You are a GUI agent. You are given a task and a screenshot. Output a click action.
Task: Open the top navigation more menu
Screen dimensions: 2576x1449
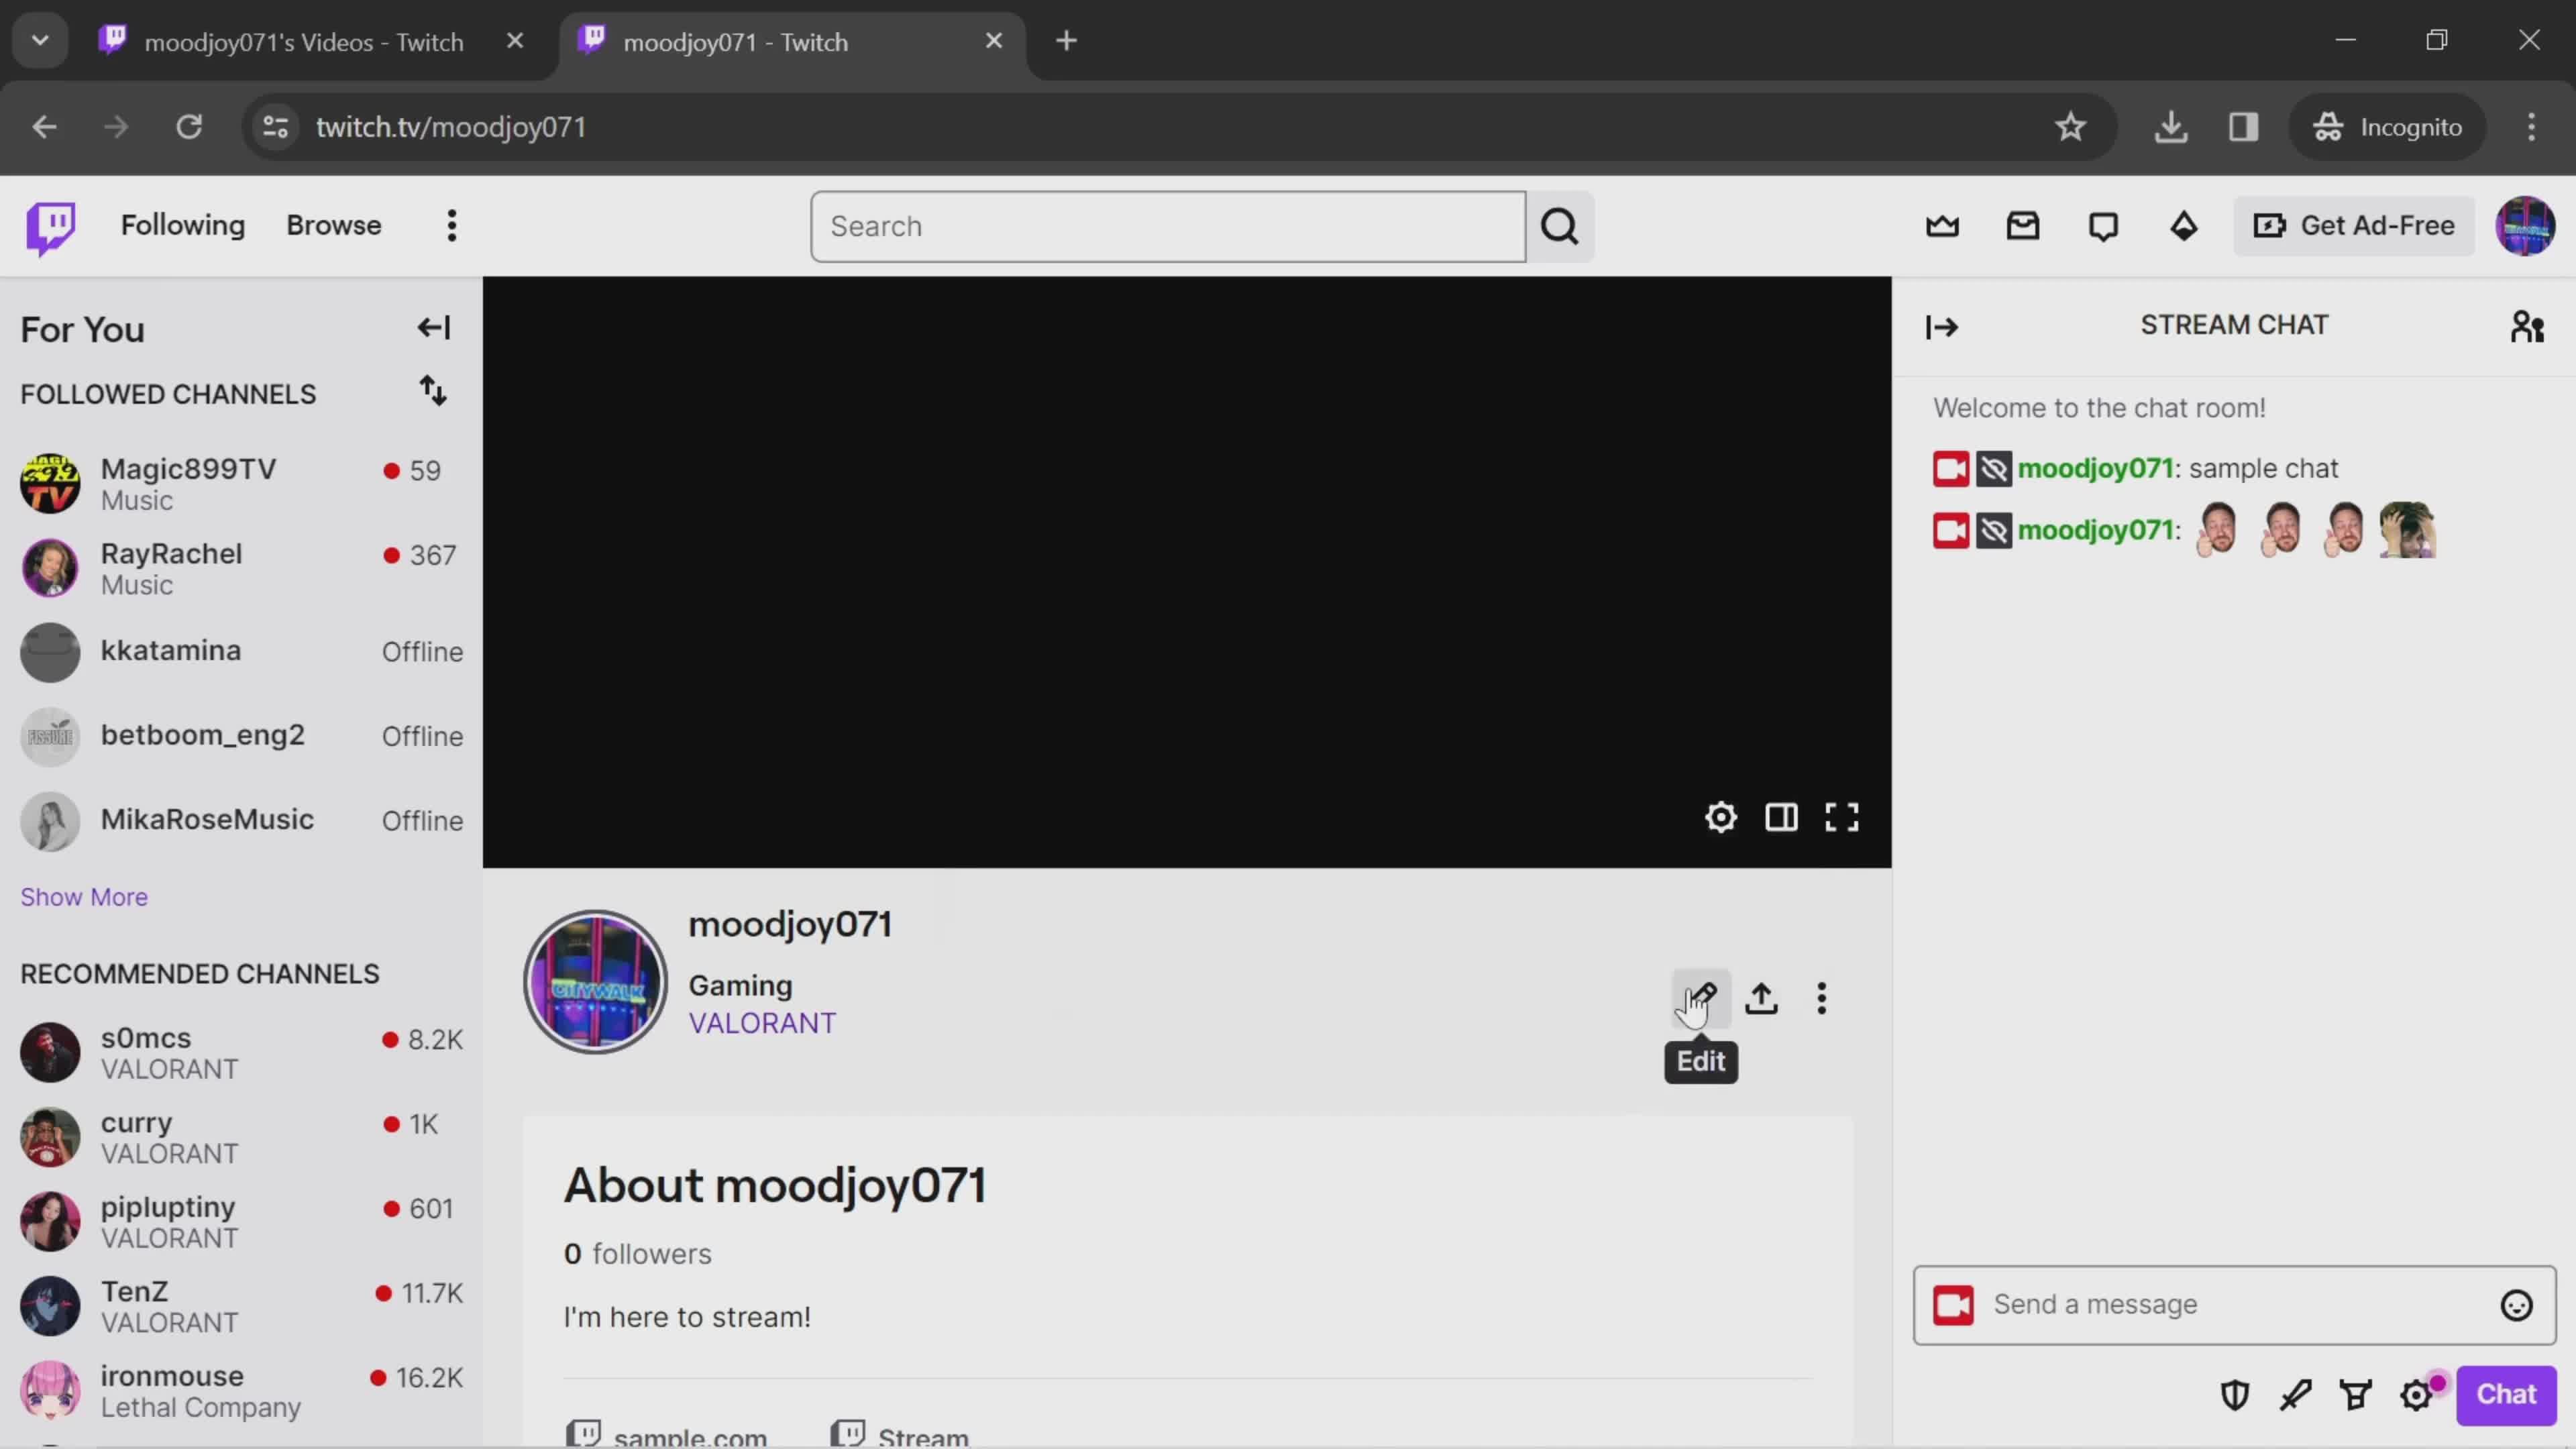coord(452,226)
